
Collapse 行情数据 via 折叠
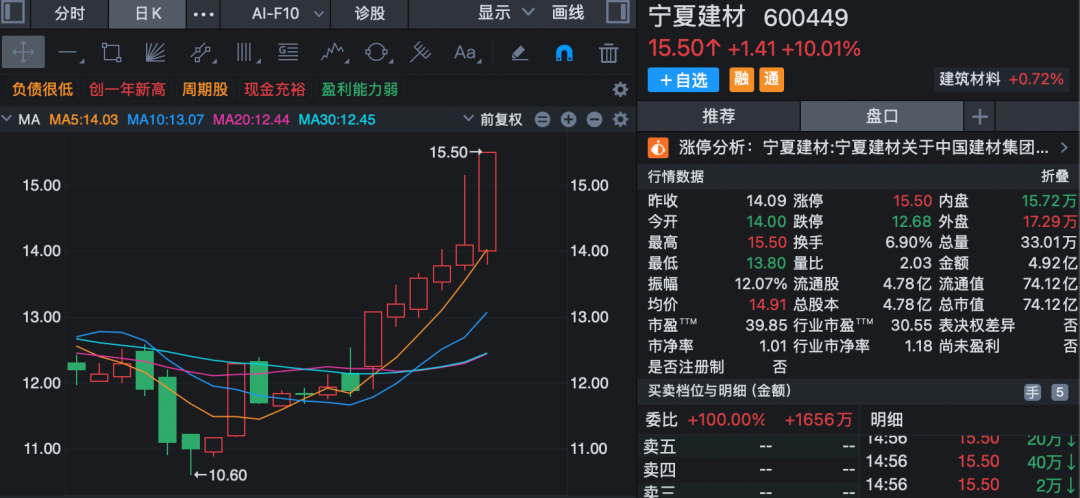tap(1055, 176)
